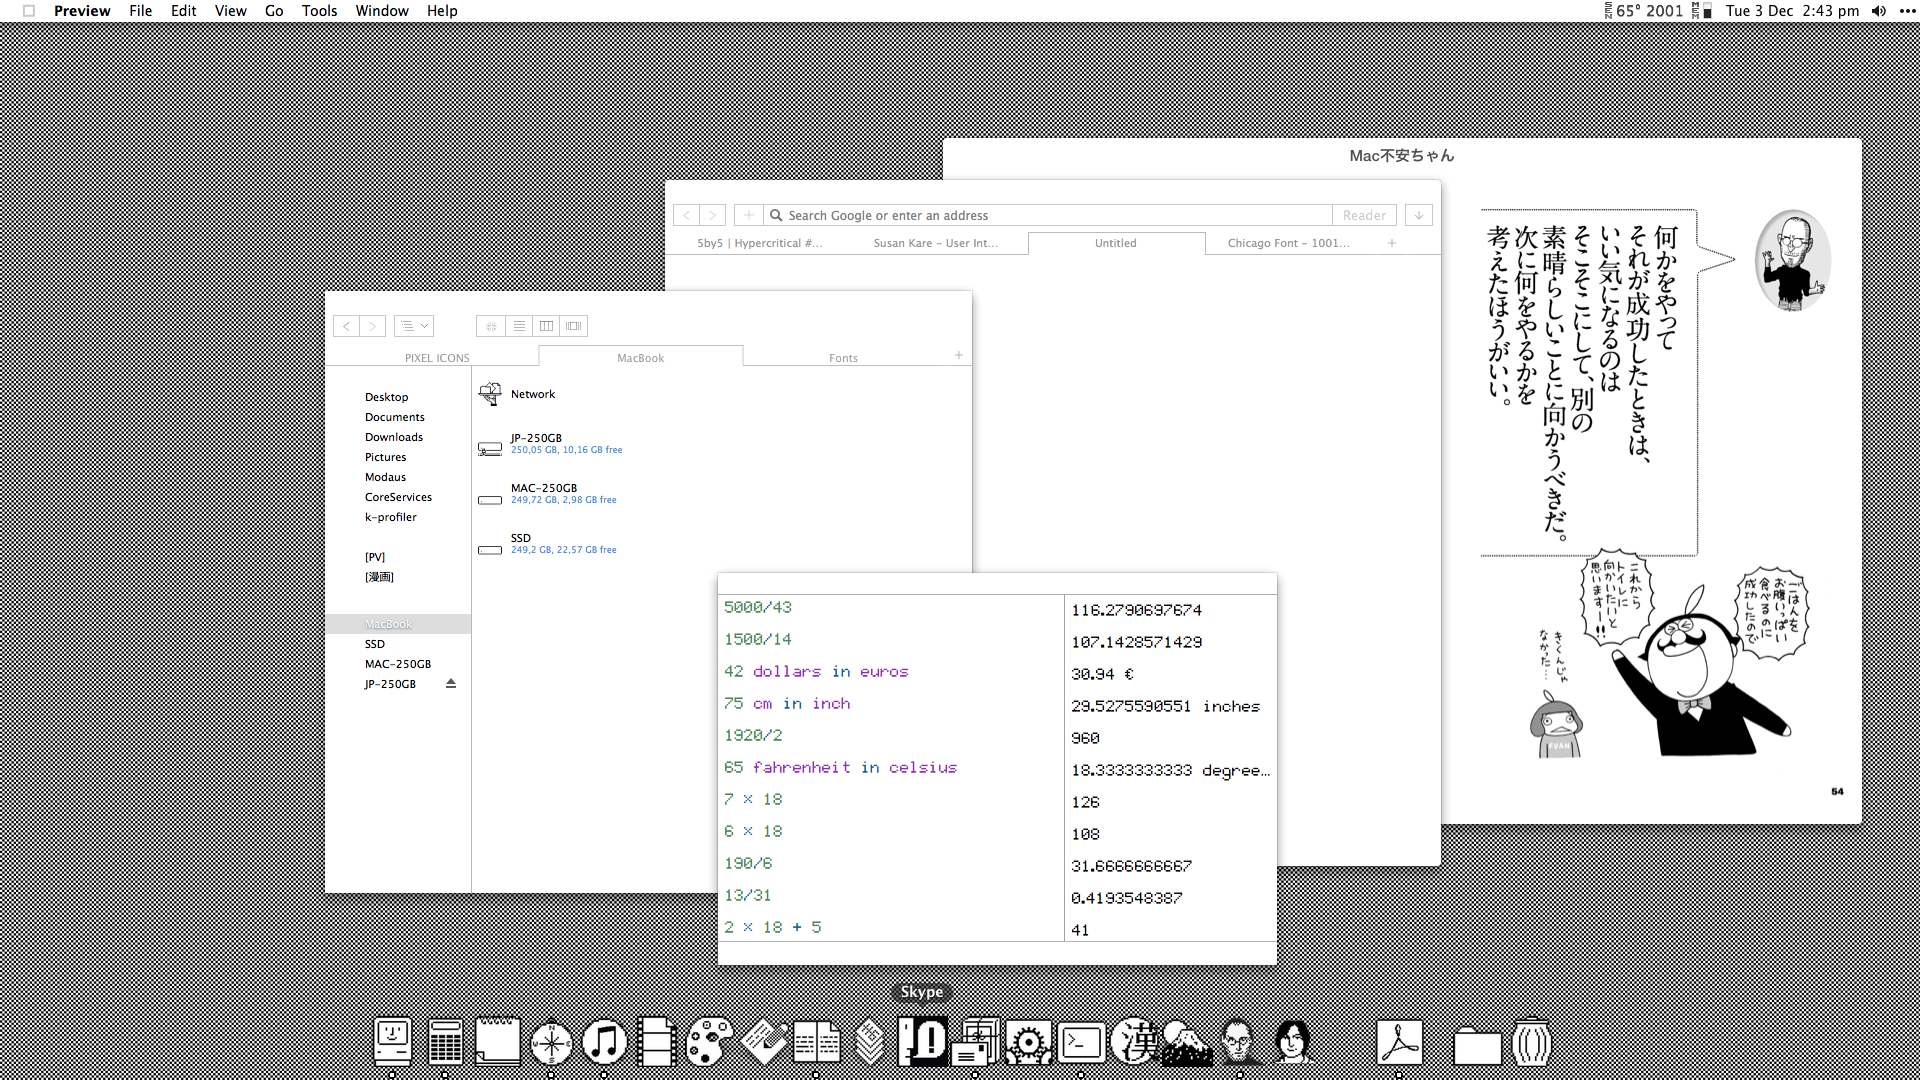Click the browser downloads arrow button
This screenshot has width=1920, height=1080.
point(1418,215)
